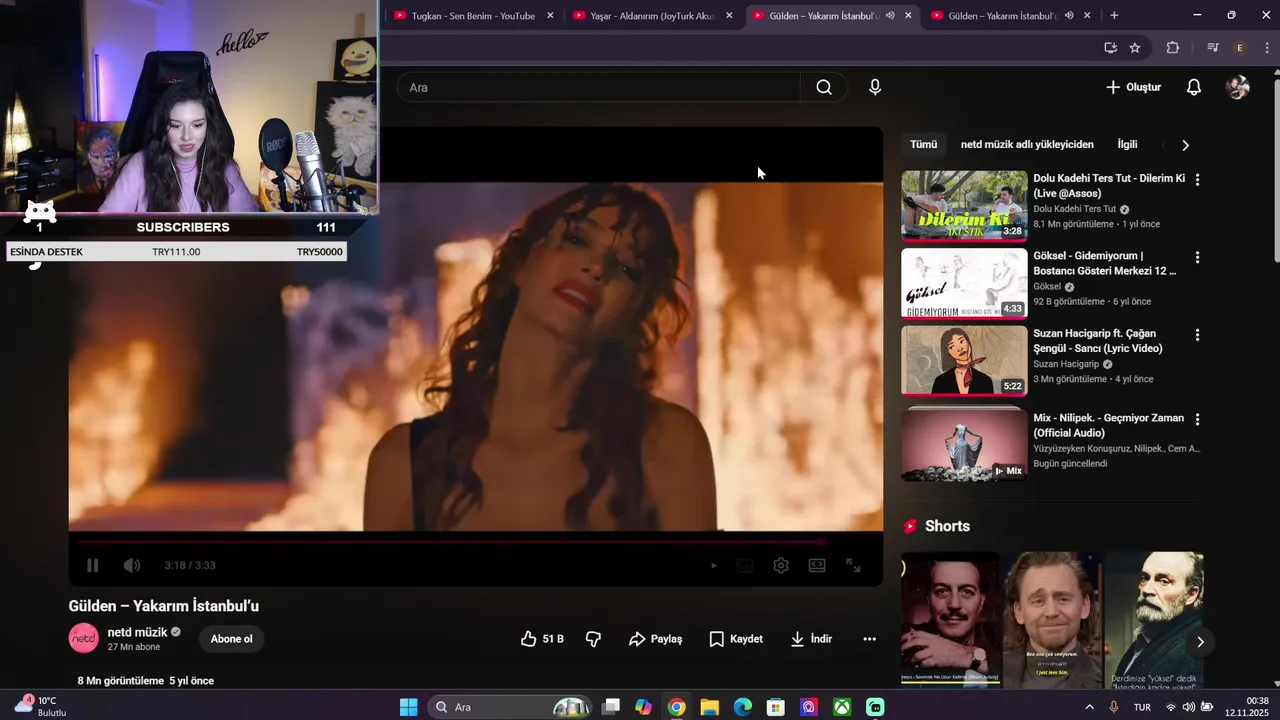
Task: Select netd müzik adlı yükleyiciden chip
Action: point(1027,144)
